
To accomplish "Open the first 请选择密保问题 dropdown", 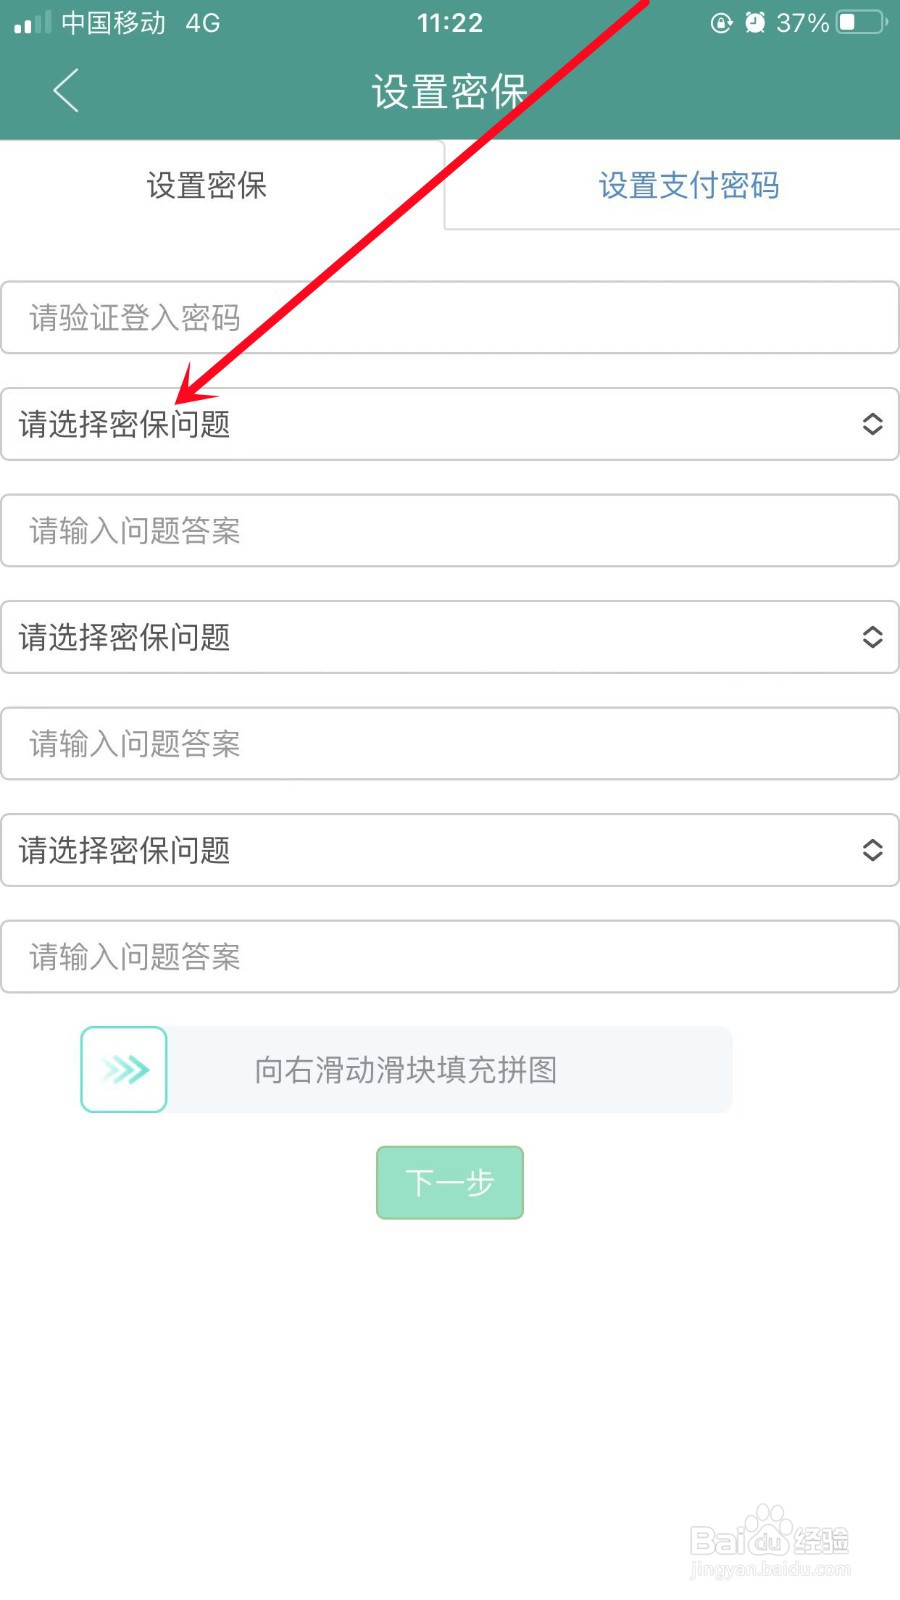I will pyautogui.click(x=450, y=424).
